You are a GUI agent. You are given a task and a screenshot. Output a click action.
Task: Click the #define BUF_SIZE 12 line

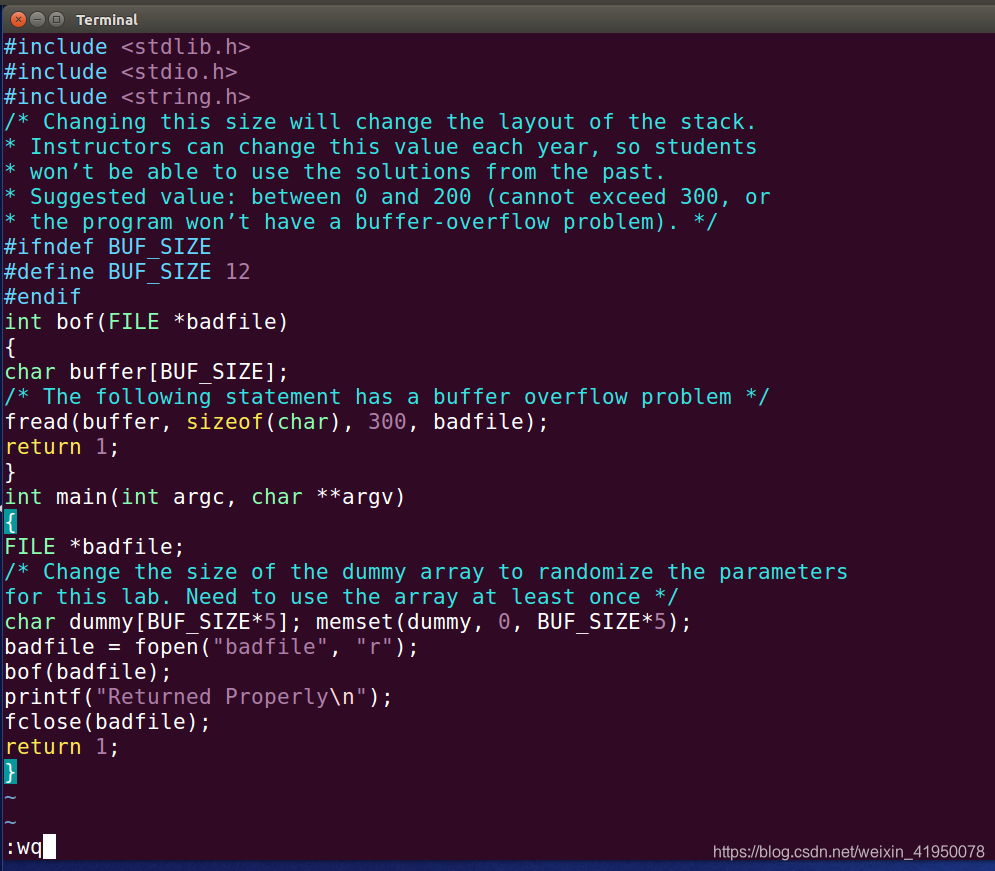(x=127, y=271)
